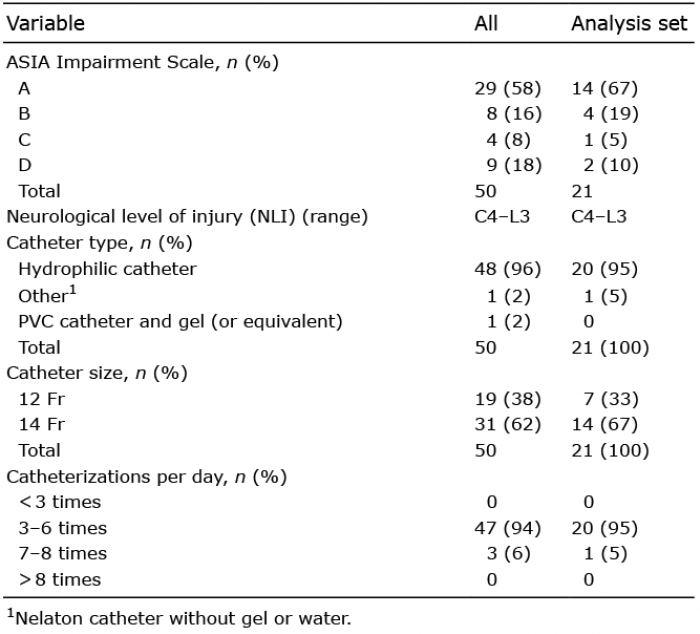Select the 29 (58) value for grade A
The image size is (700, 634).
pyautogui.click(x=508, y=88)
